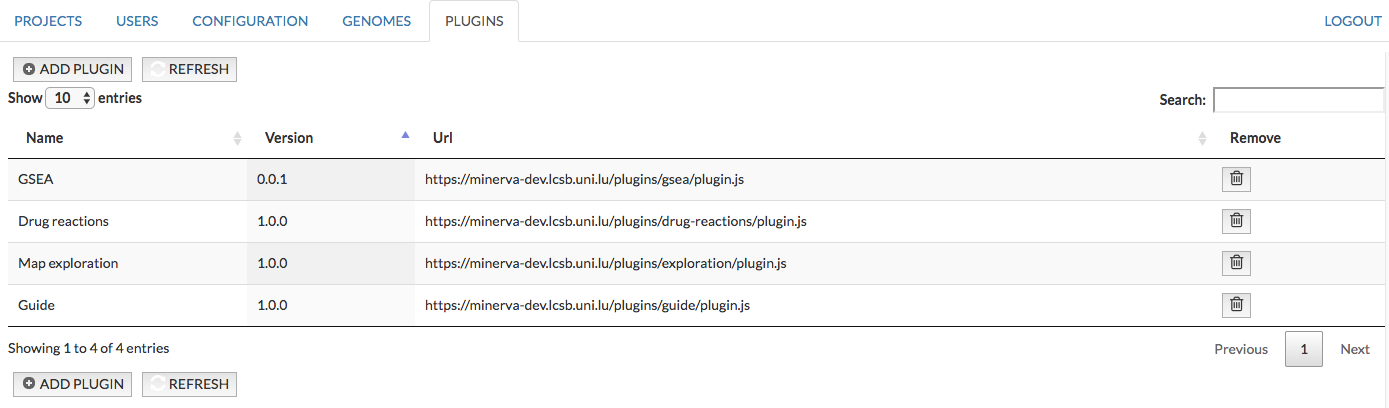Sort table by Name column arrows
Viewport: 1389px width, 408px height.
[x=237, y=138]
